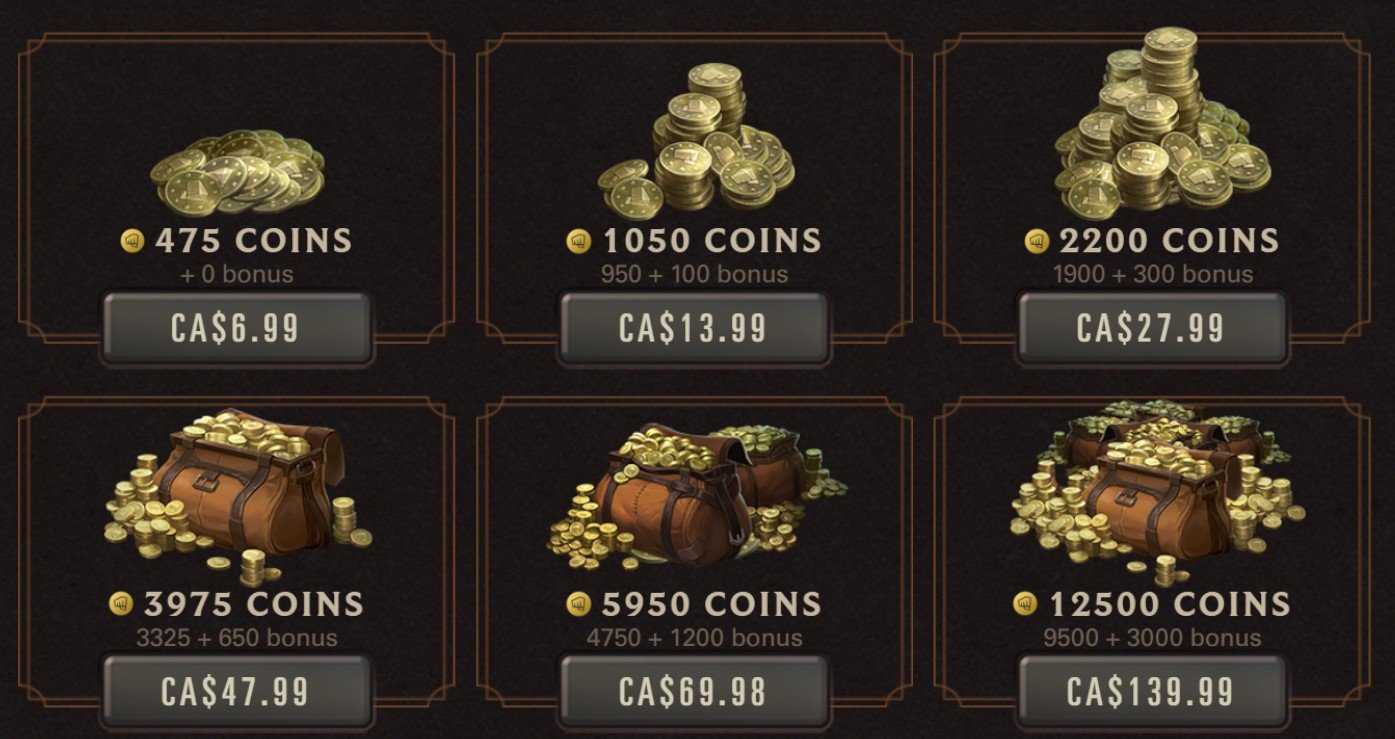Click the 9500 + 3000 bonus text
This screenshot has width=1395, height=739.
(1152, 637)
